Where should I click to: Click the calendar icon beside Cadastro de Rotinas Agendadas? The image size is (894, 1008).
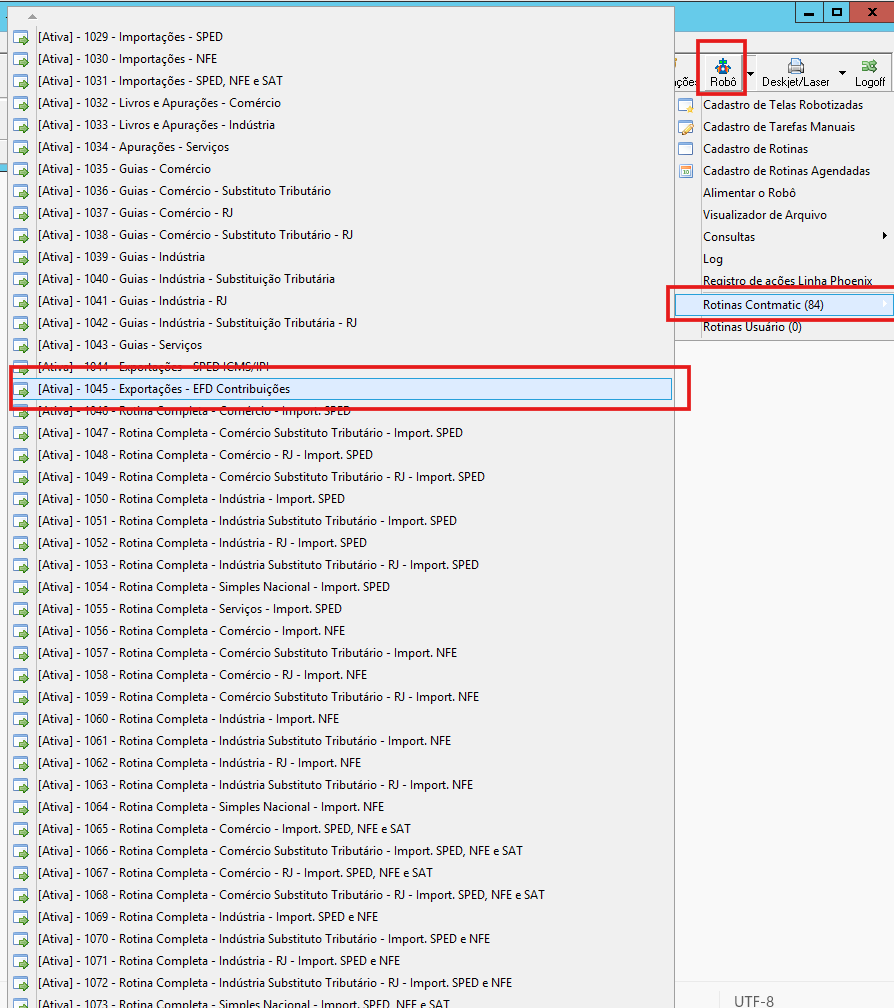[x=686, y=171]
